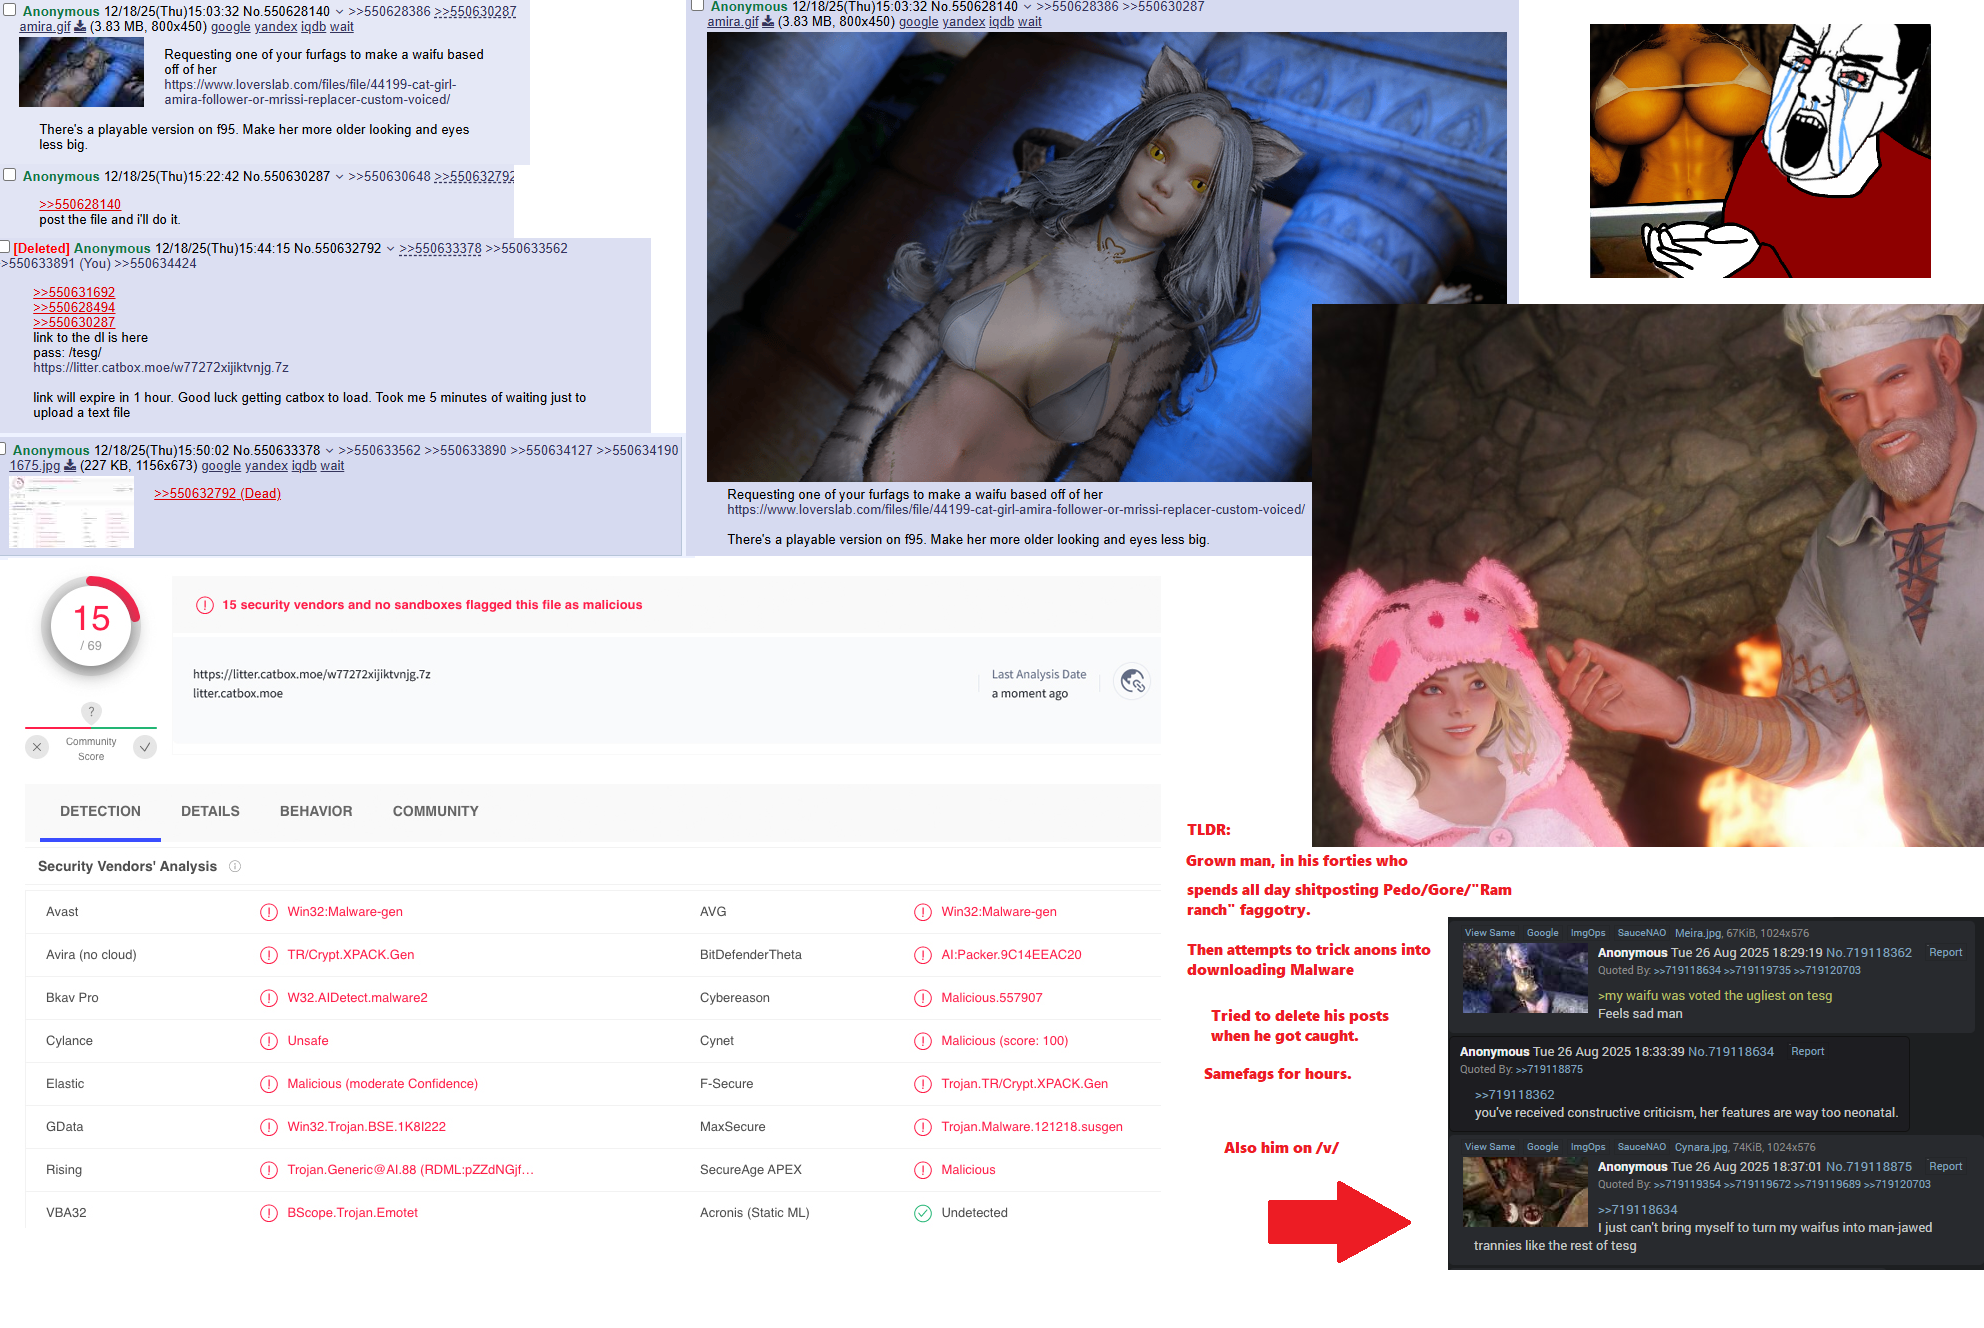Click the question mark above Community Score
This screenshot has width=1984, height=1328.
(91, 712)
